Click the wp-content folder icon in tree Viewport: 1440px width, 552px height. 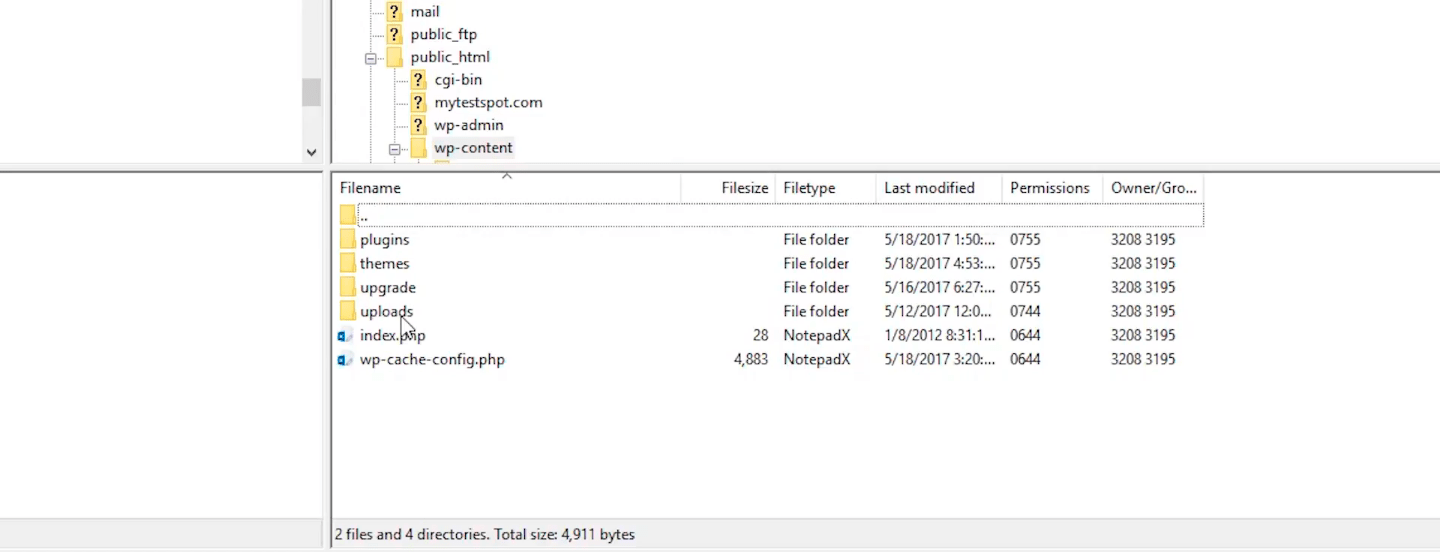click(418, 148)
